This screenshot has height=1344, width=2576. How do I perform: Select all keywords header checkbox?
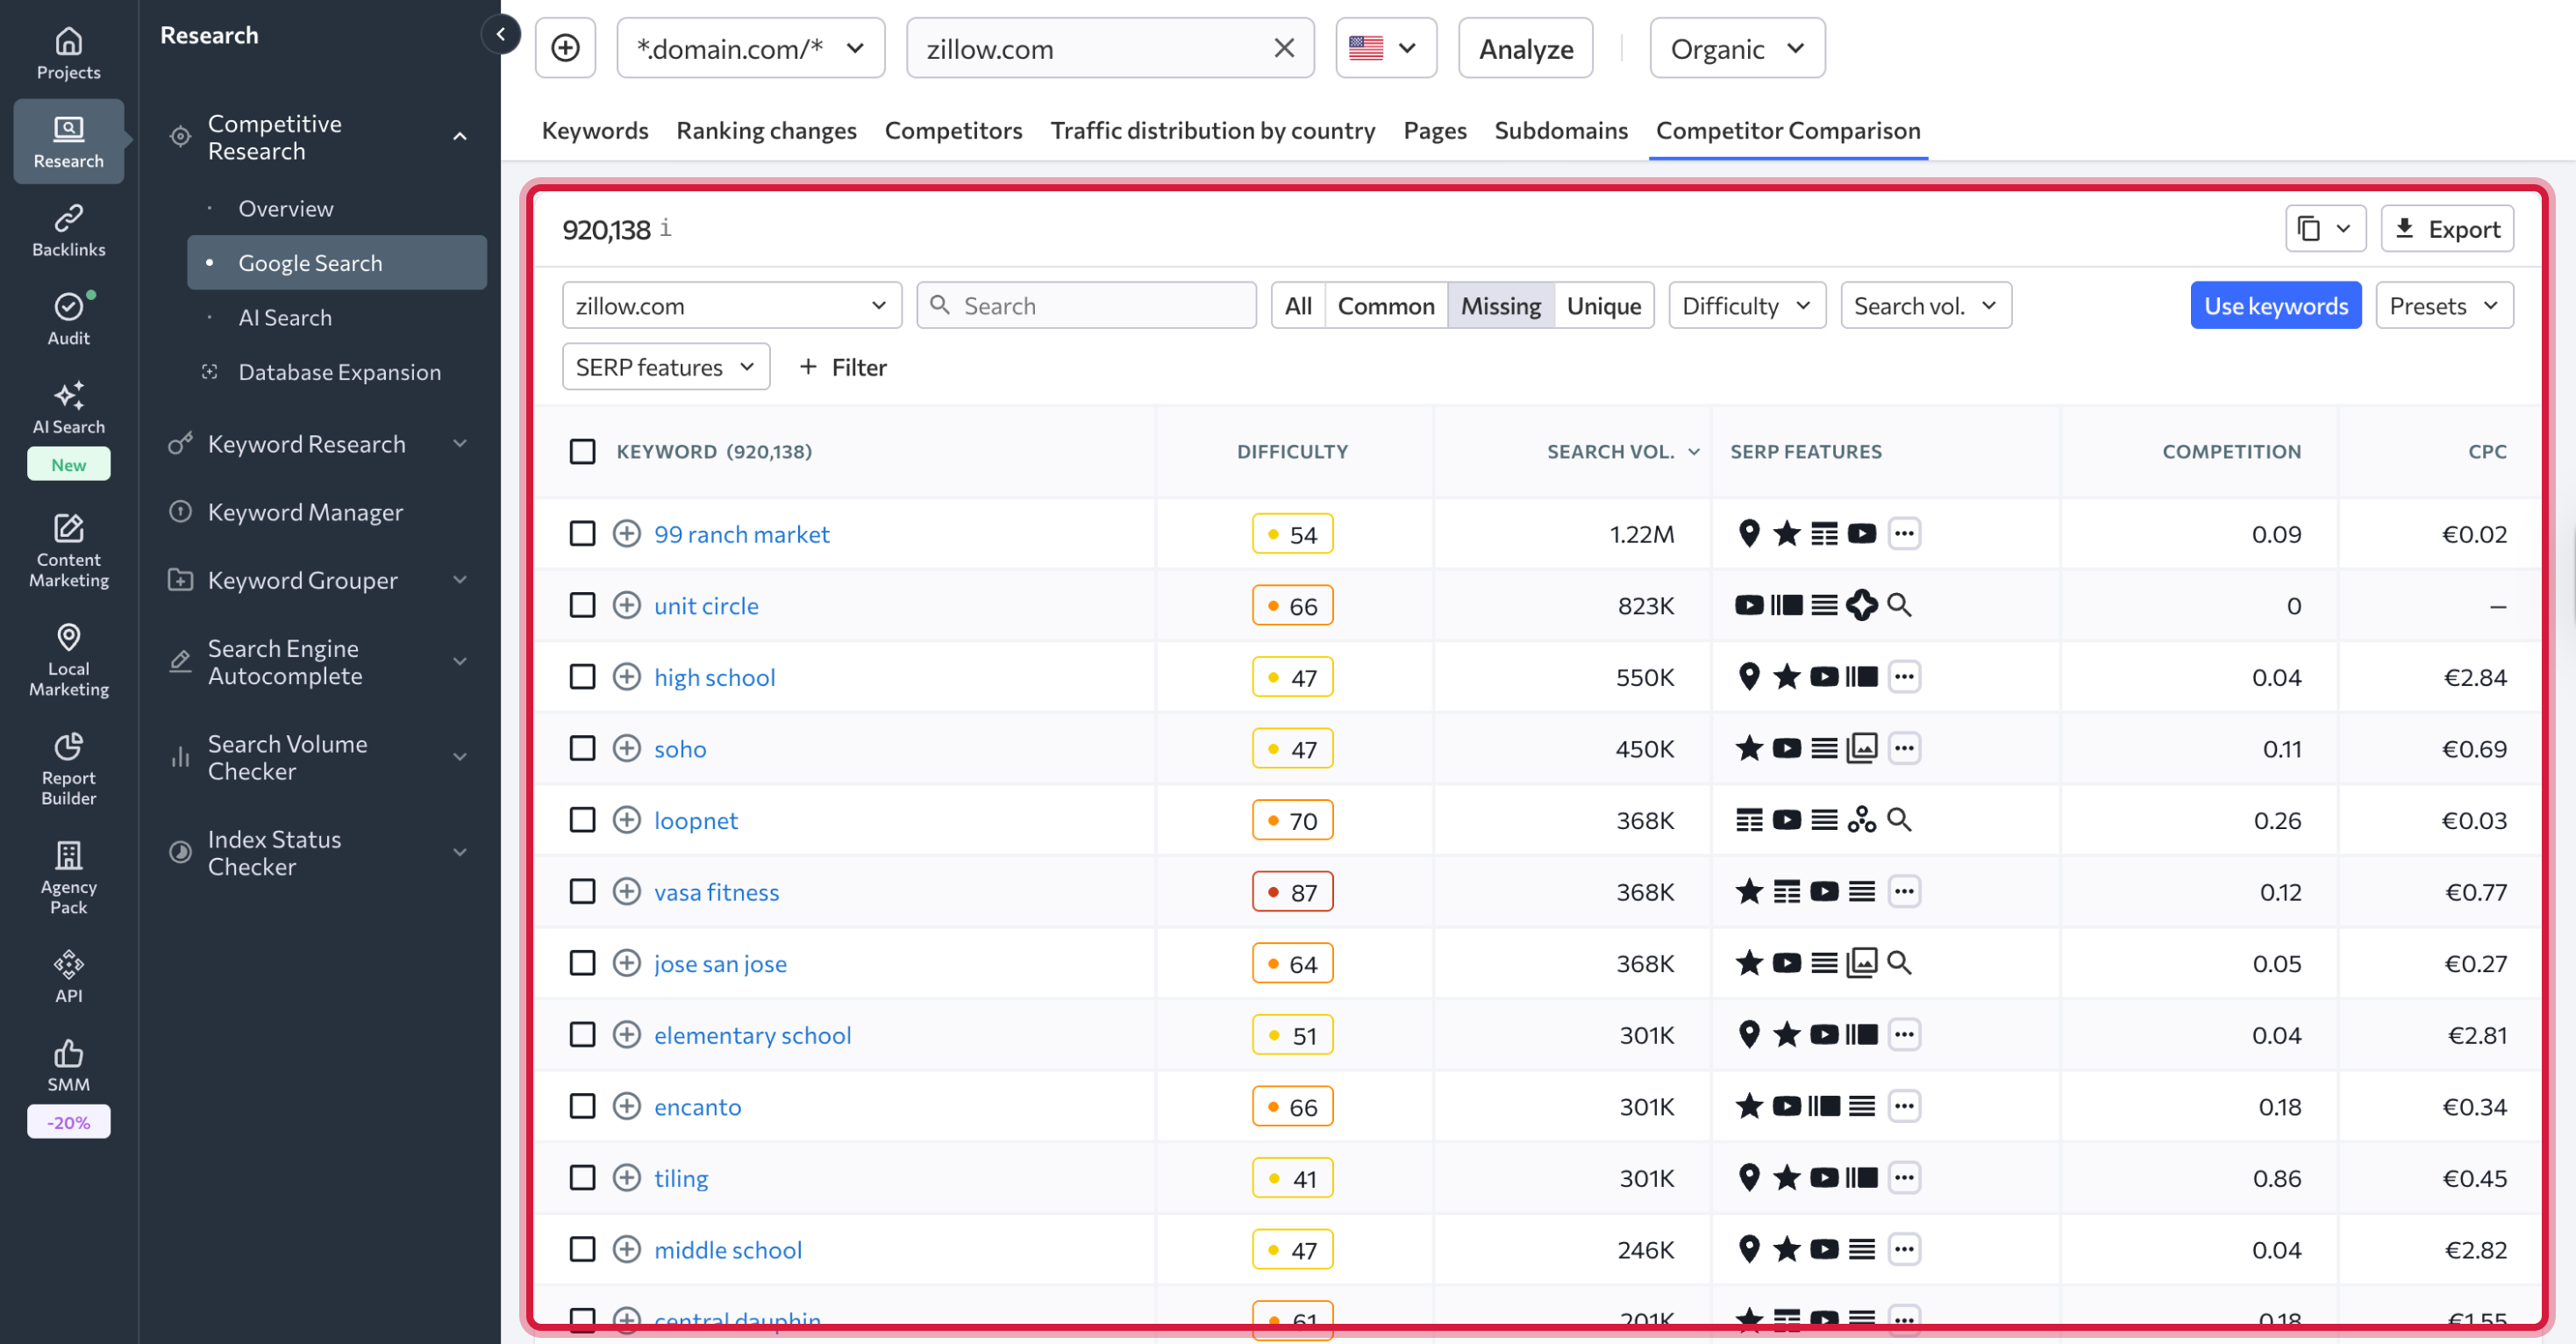[582, 451]
